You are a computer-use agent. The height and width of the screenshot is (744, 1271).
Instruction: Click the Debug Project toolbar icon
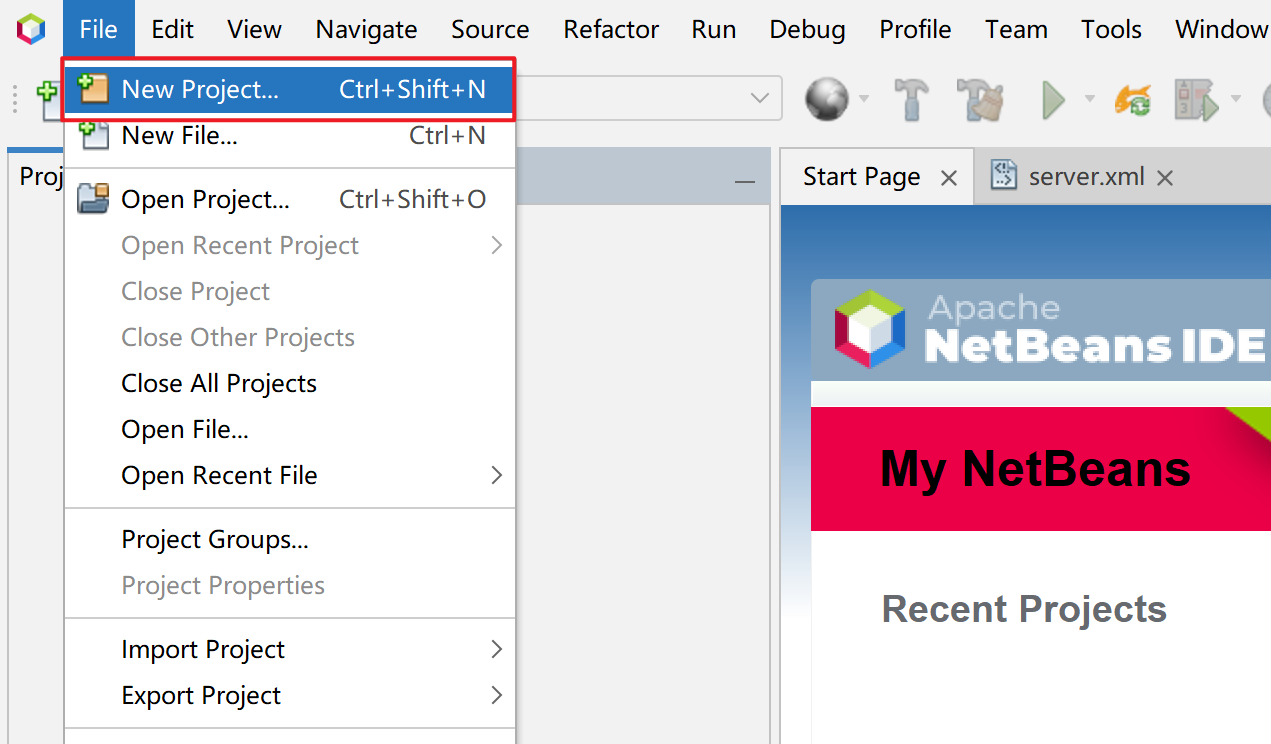(x=1197, y=99)
